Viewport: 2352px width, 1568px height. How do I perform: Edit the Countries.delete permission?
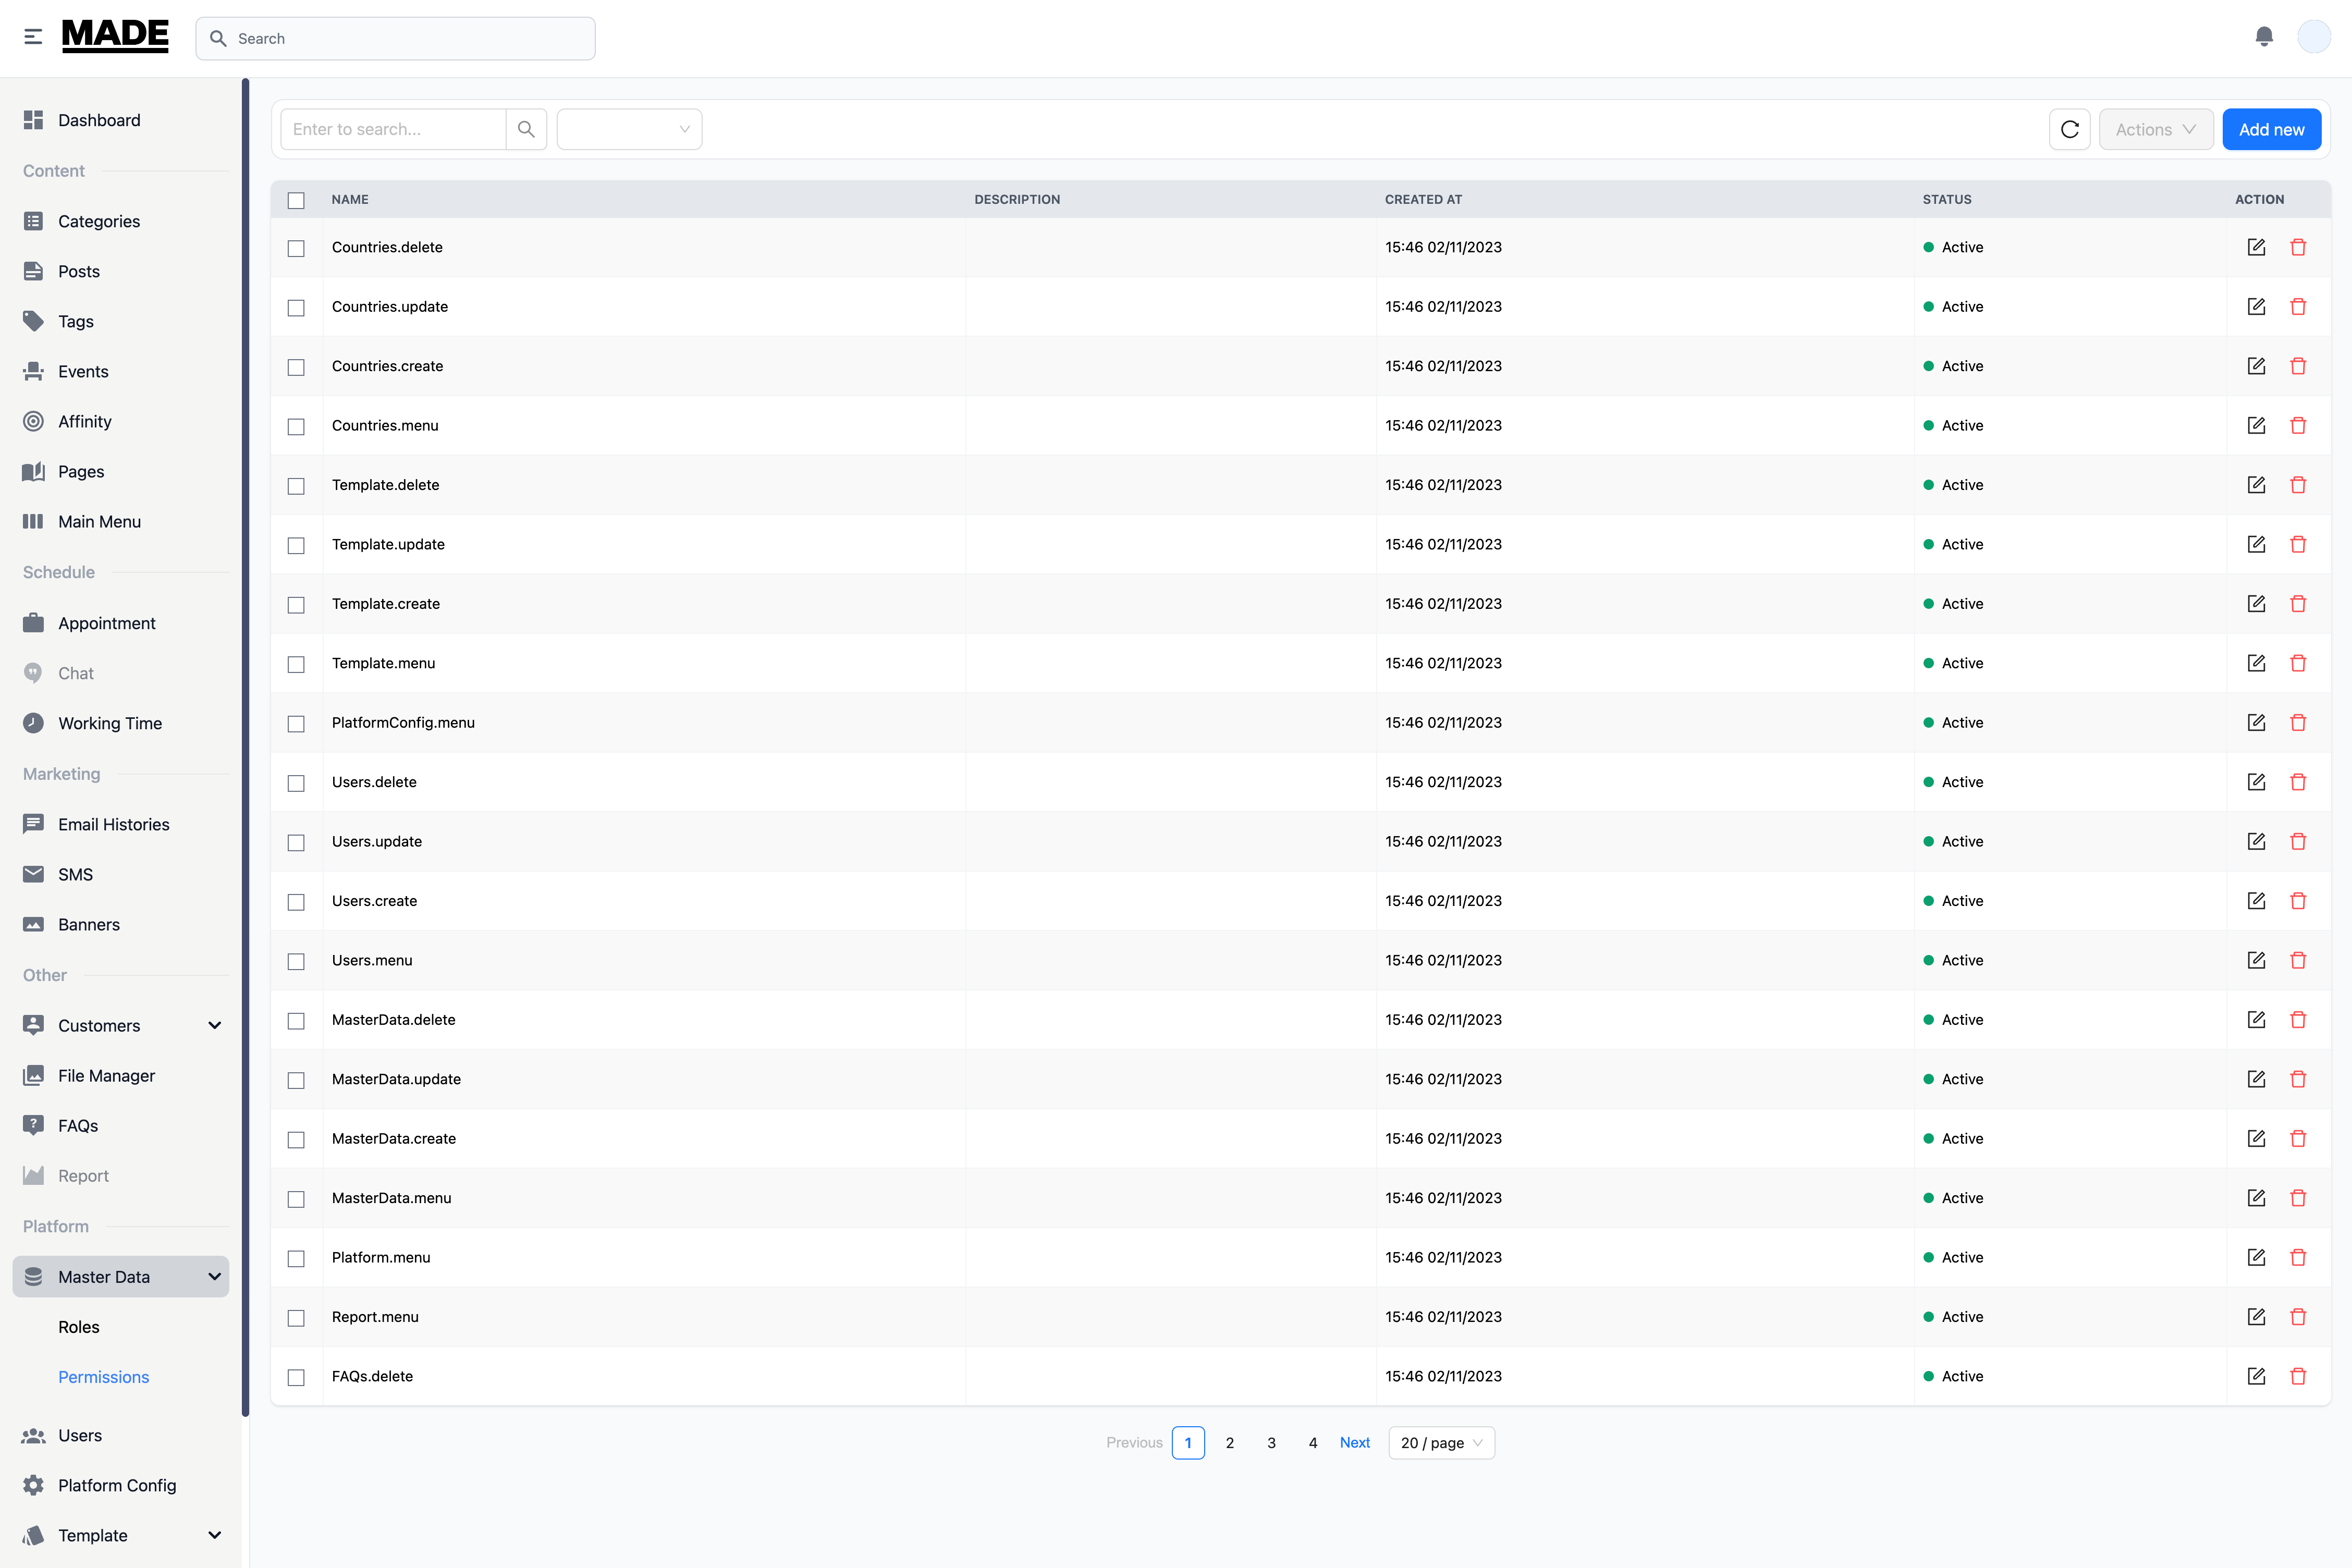[2256, 247]
